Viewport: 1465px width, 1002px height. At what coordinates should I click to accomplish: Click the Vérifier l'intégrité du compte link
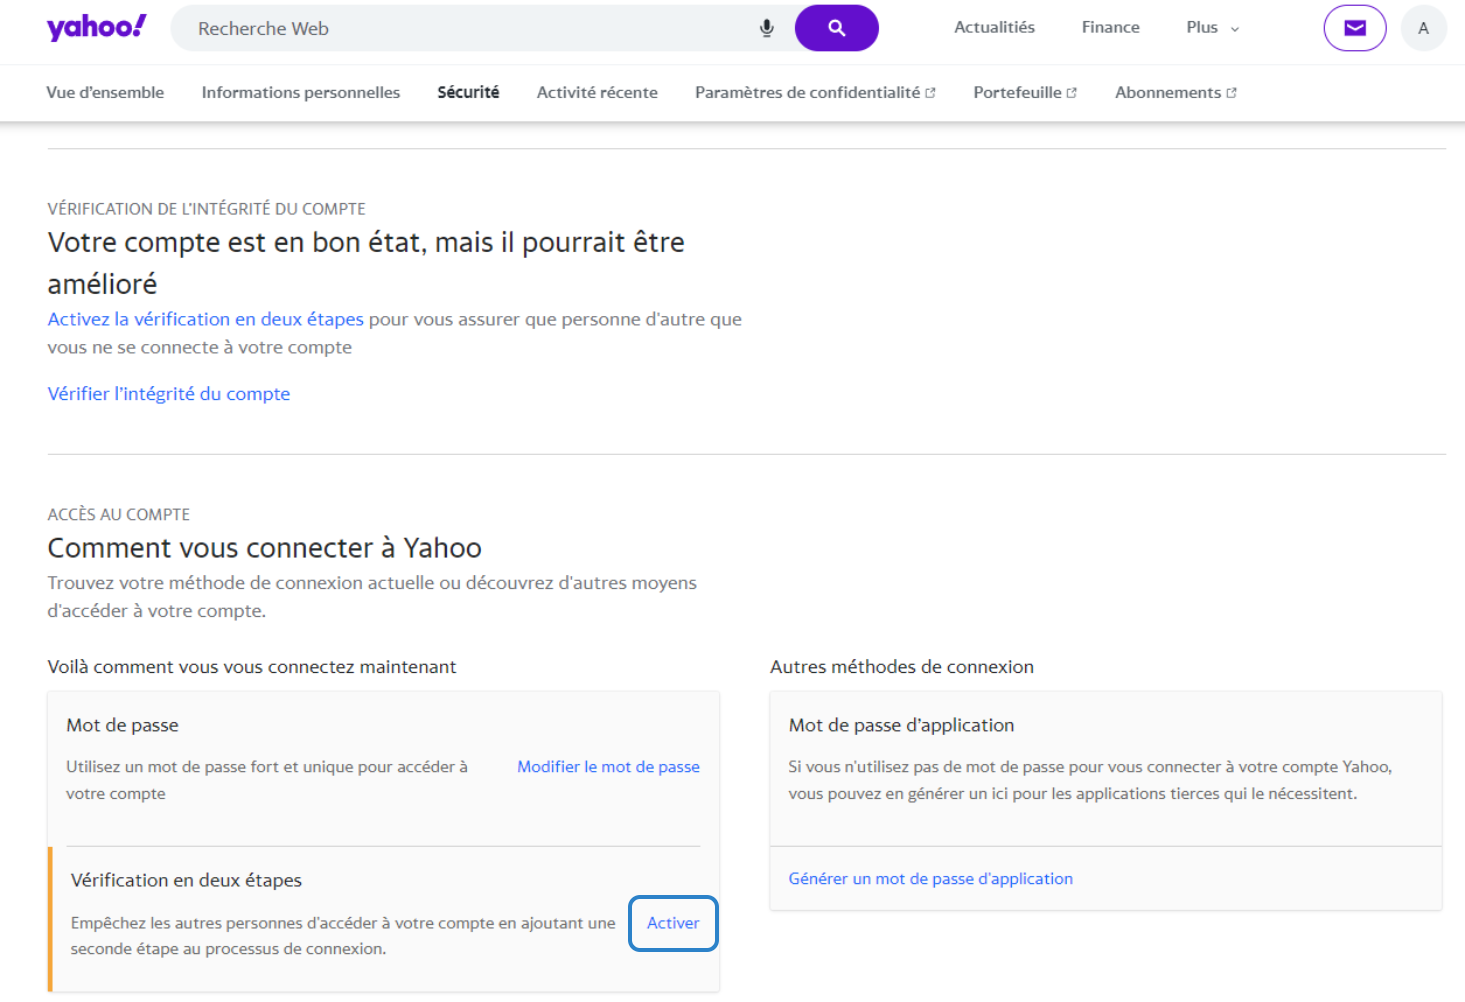[x=169, y=394]
